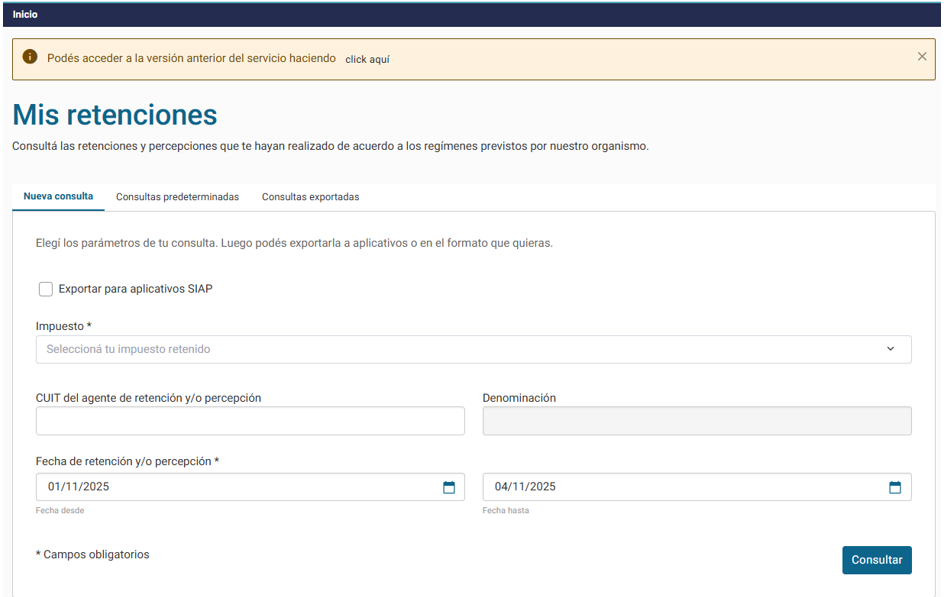Viewport: 944px width, 597px height.
Task: Follow the 'click aquí' link
Action: coord(367,59)
